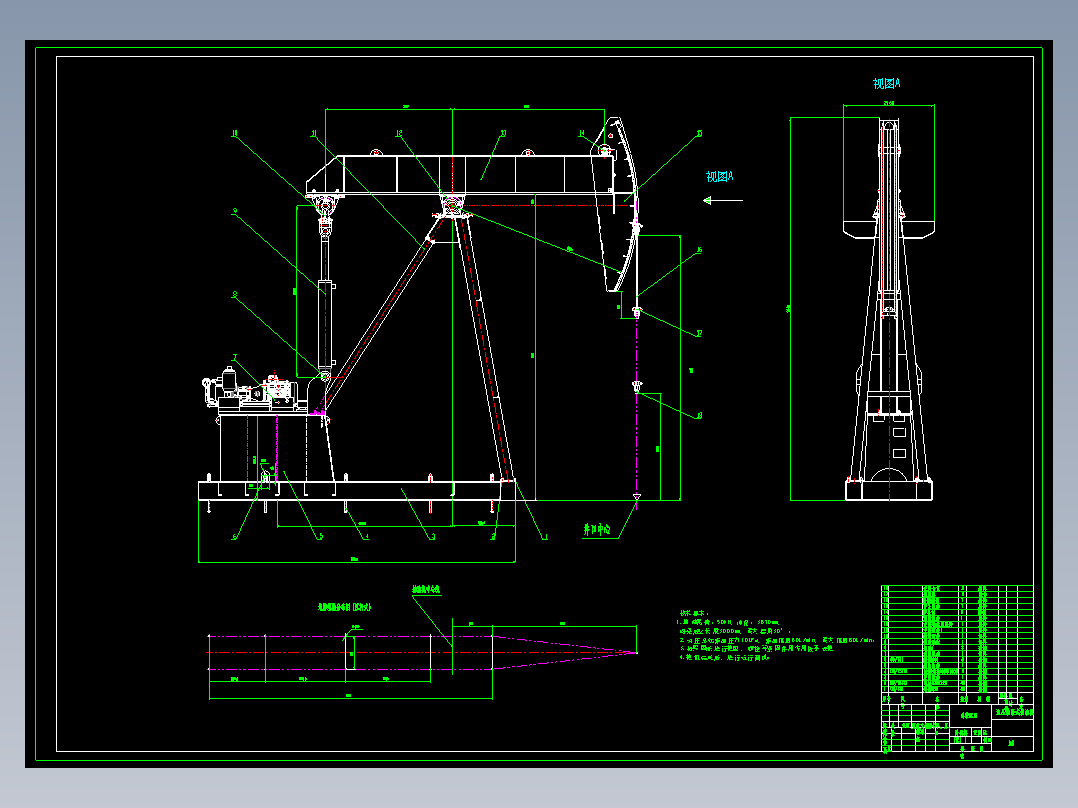Pick part callout number 12
This screenshot has width=1078, height=808.
(x=399, y=133)
